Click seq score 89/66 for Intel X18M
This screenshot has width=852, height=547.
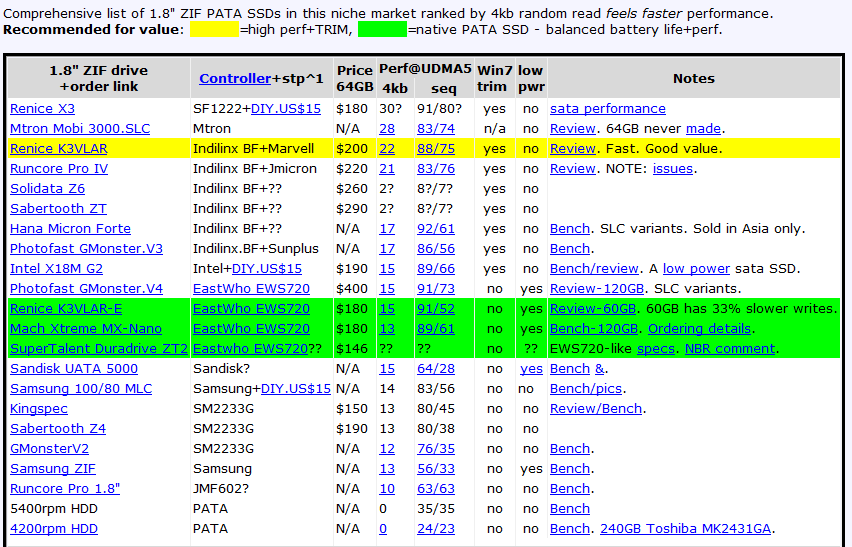click(x=436, y=269)
